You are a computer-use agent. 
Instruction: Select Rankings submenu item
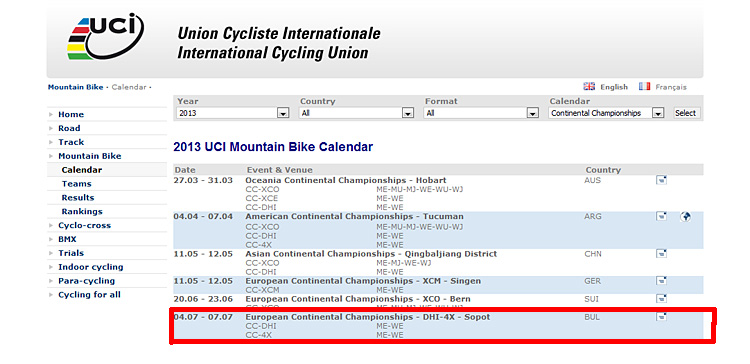[x=82, y=211]
